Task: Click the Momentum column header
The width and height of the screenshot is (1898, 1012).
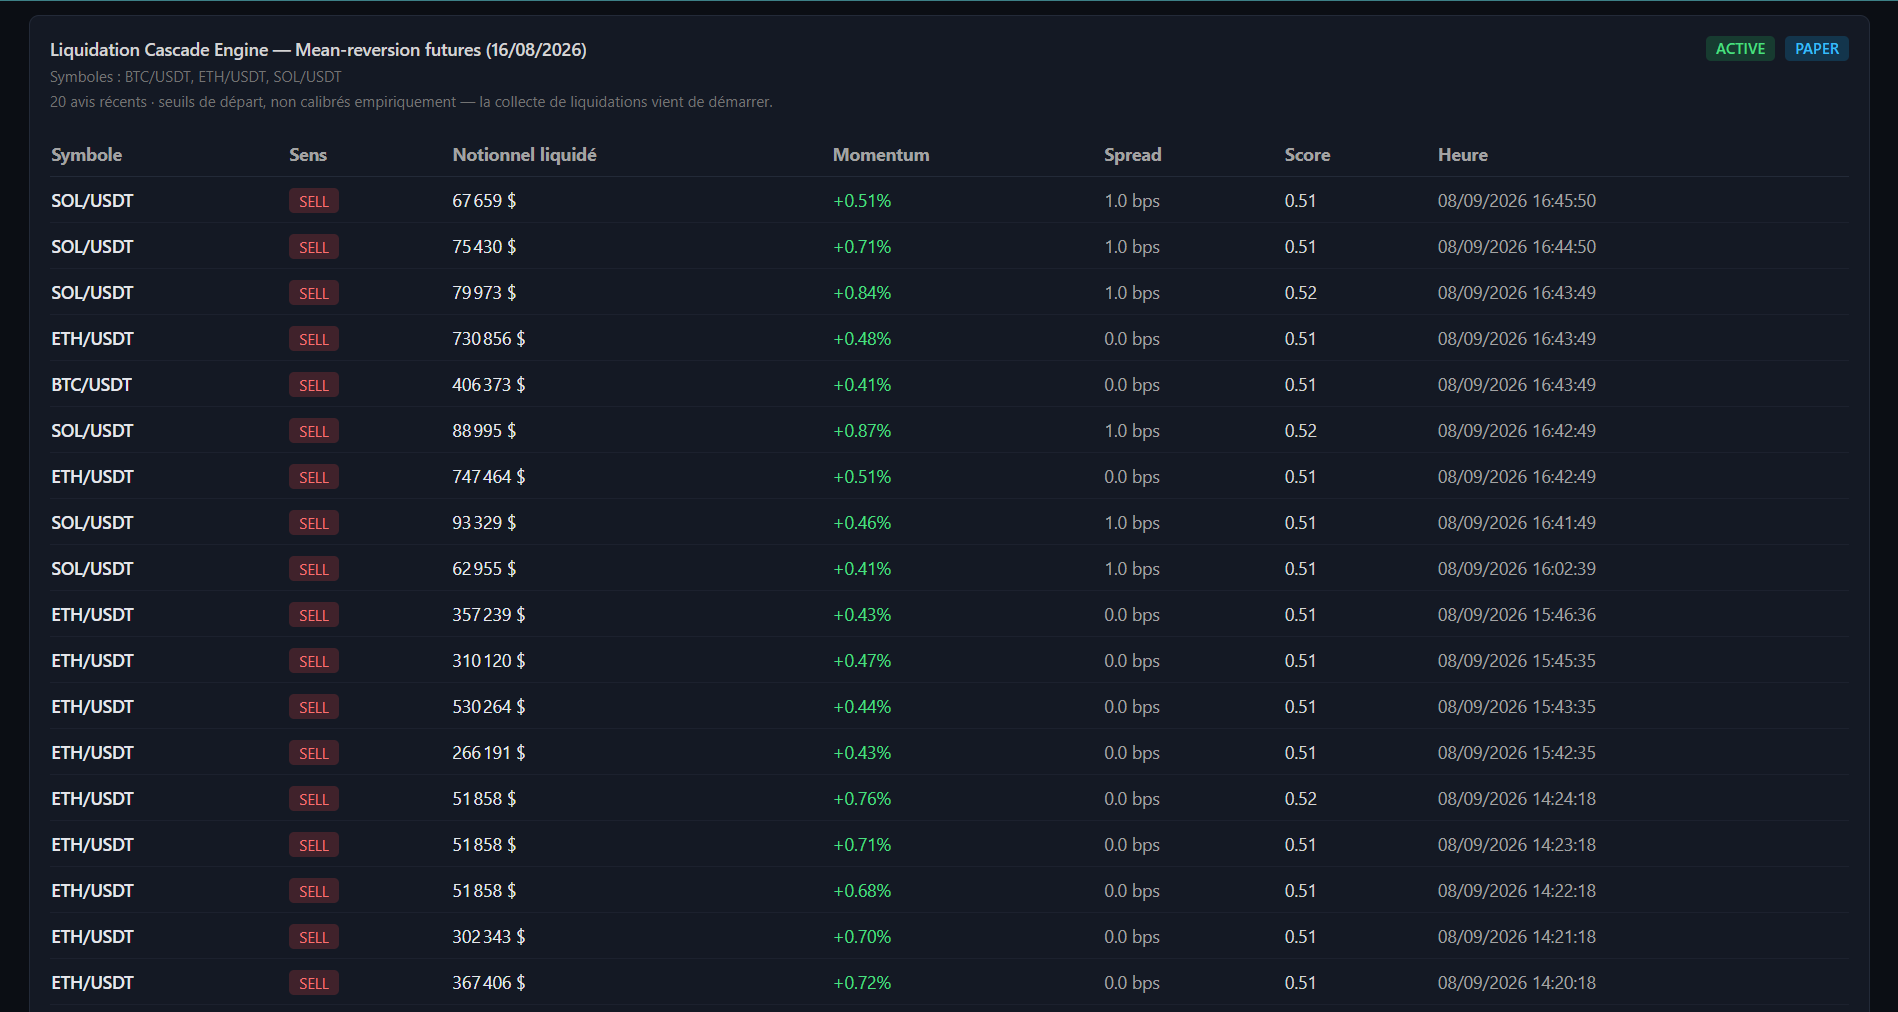Action: point(881,155)
